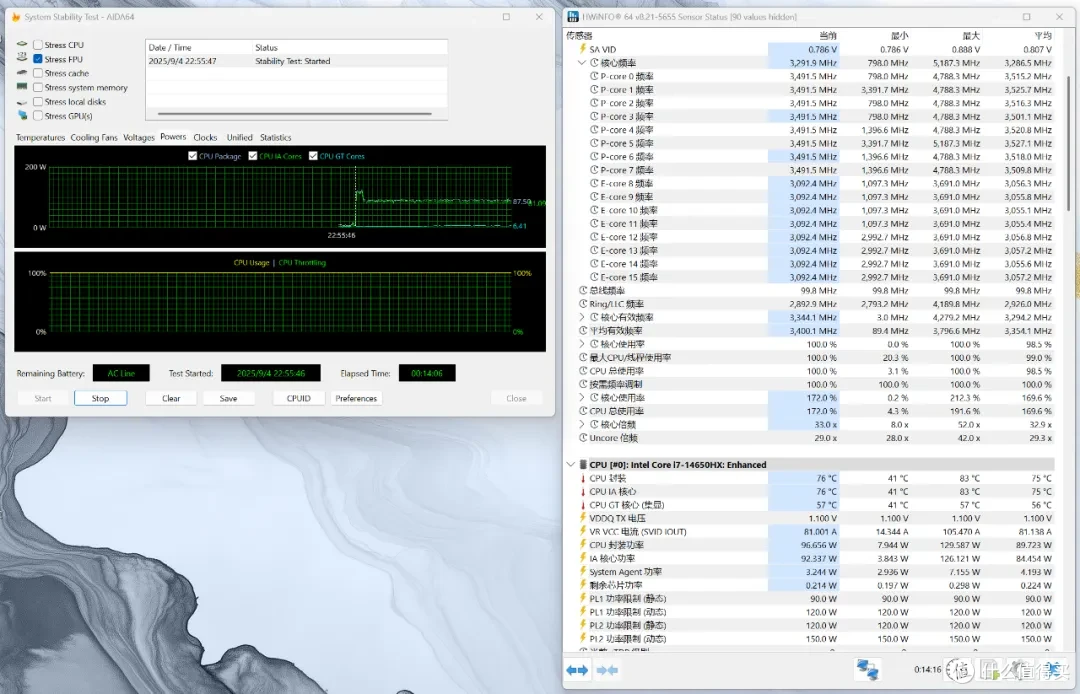Viewport: 1080px width, 694px height.
Task: Stop the stability test
Action: click(x=101, y=398)
